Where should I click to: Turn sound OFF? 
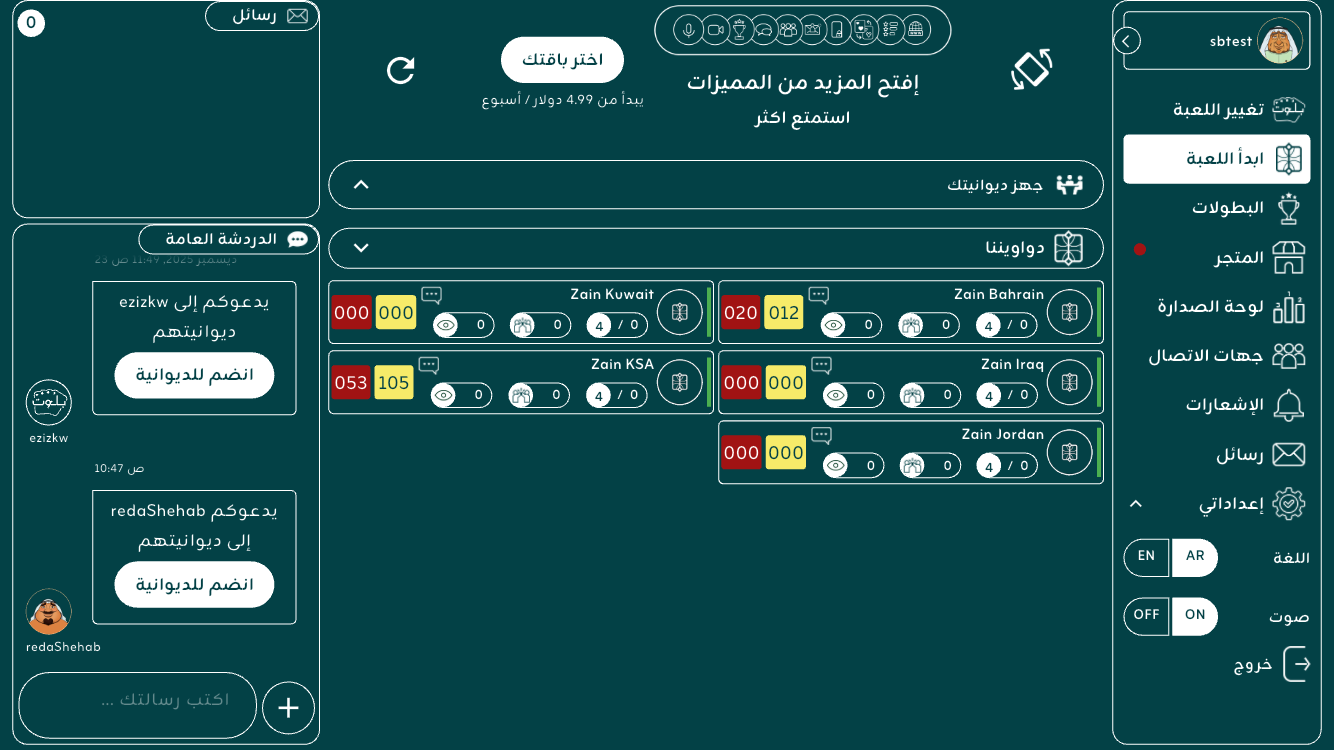point(1146,616)
